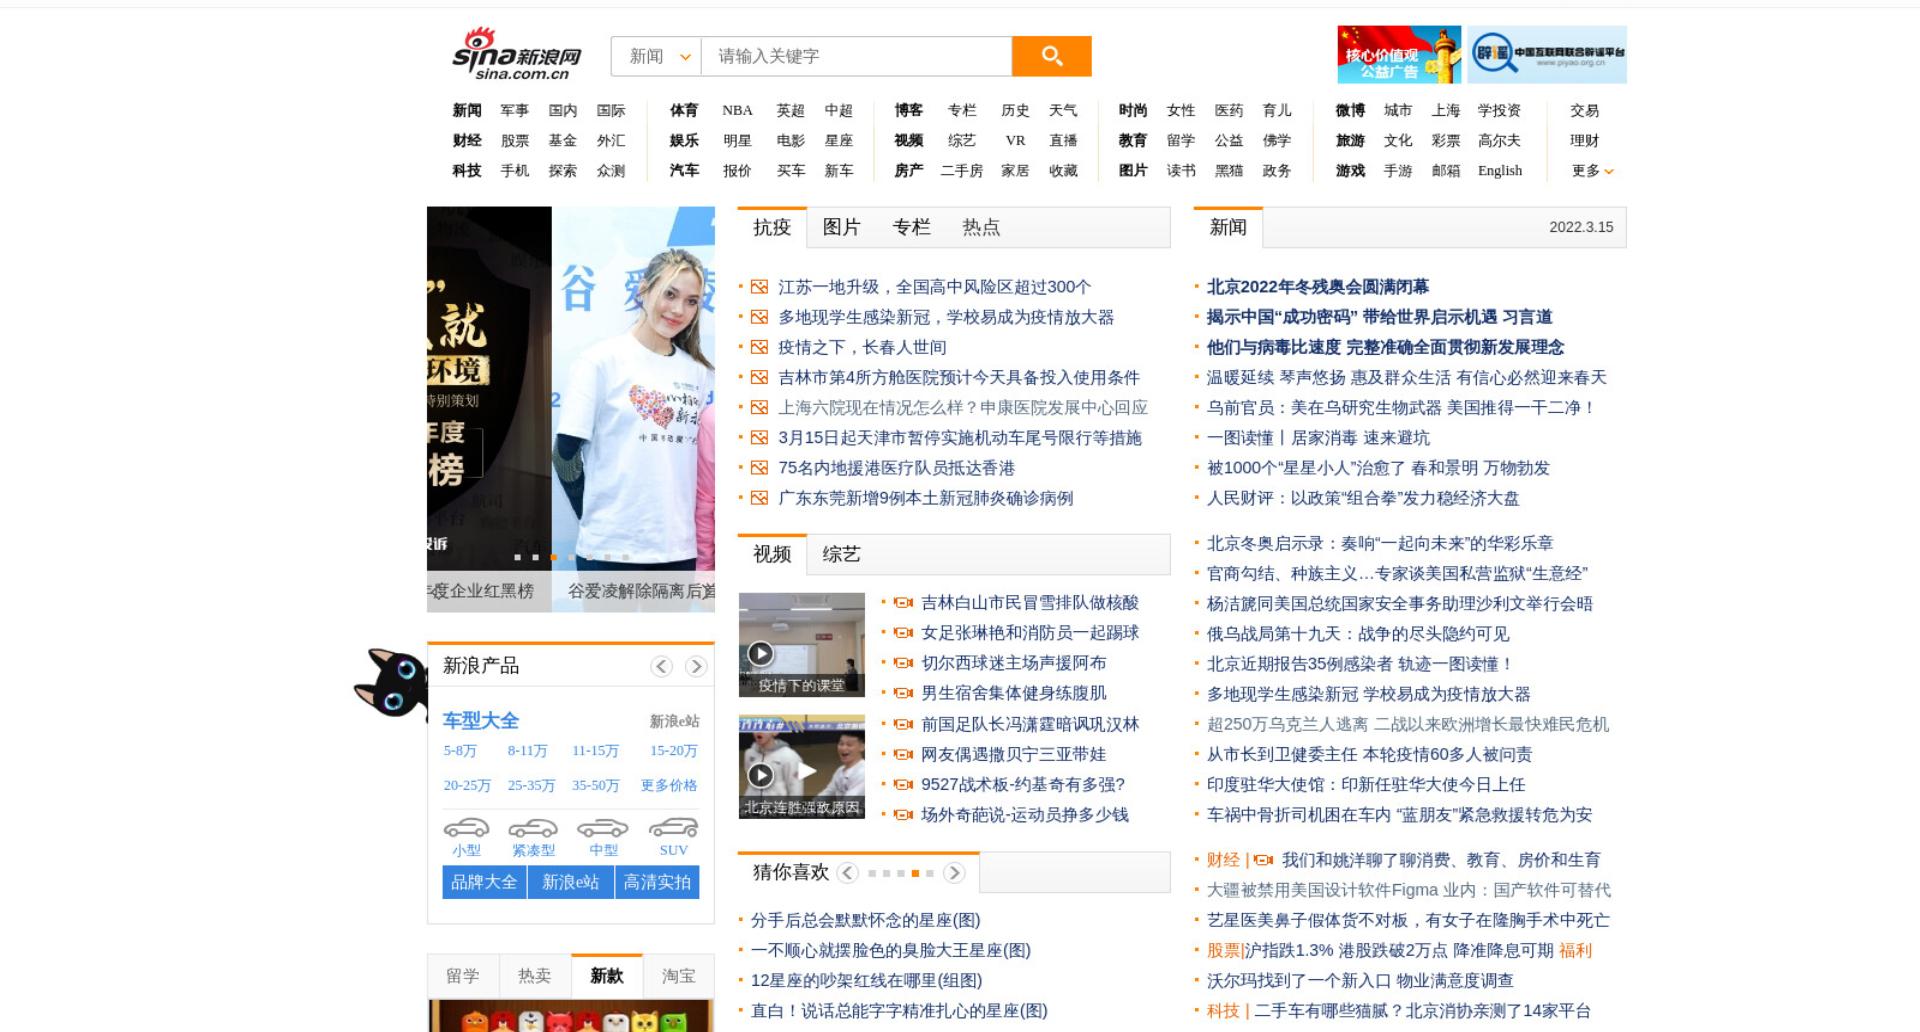Open 车型大全 link
Image resolution: width=1920 pixels, height=1032 pixels.
point(481,721)
